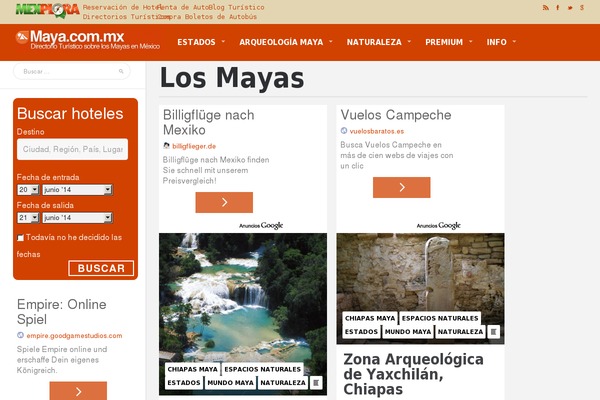Click MUNDO MAYA tag on waterfall post
The height and width of the screenshot is (400, 600).
230,382
